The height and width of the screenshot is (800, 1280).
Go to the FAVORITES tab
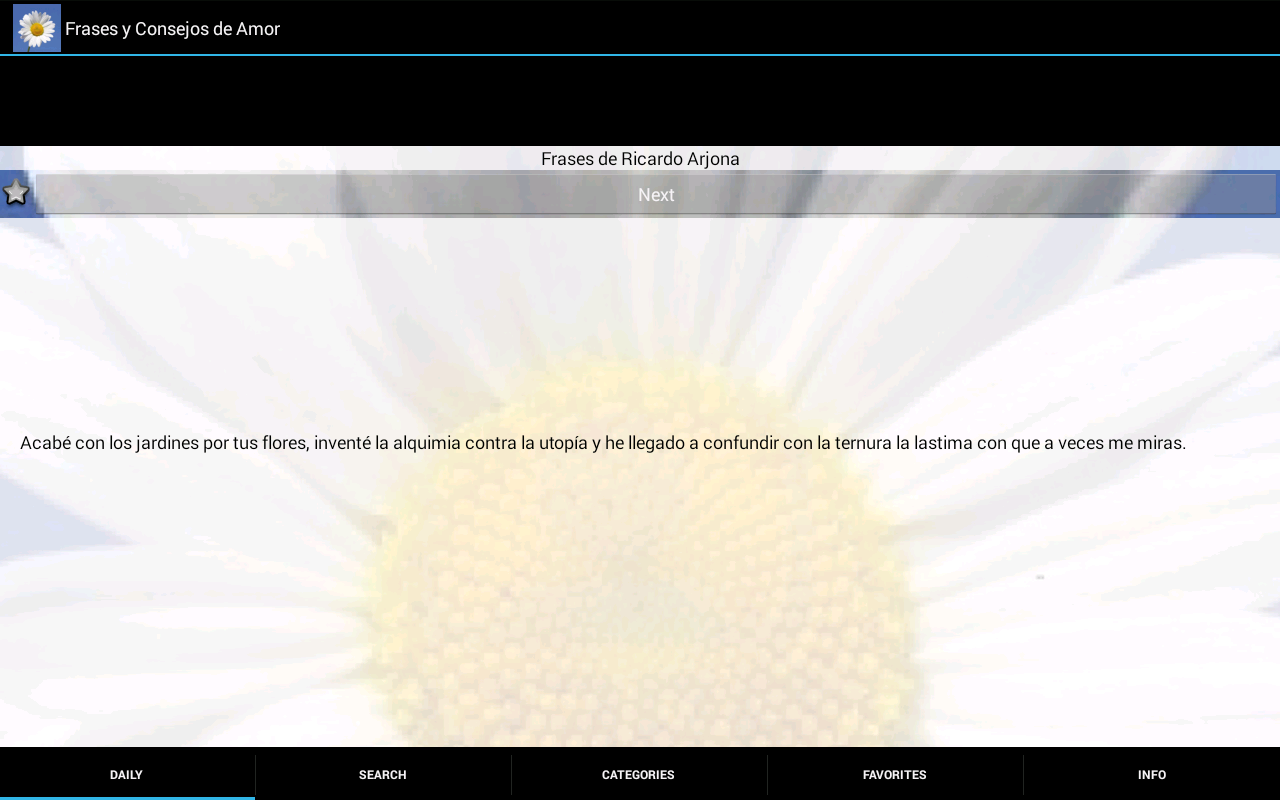[895, 774]
